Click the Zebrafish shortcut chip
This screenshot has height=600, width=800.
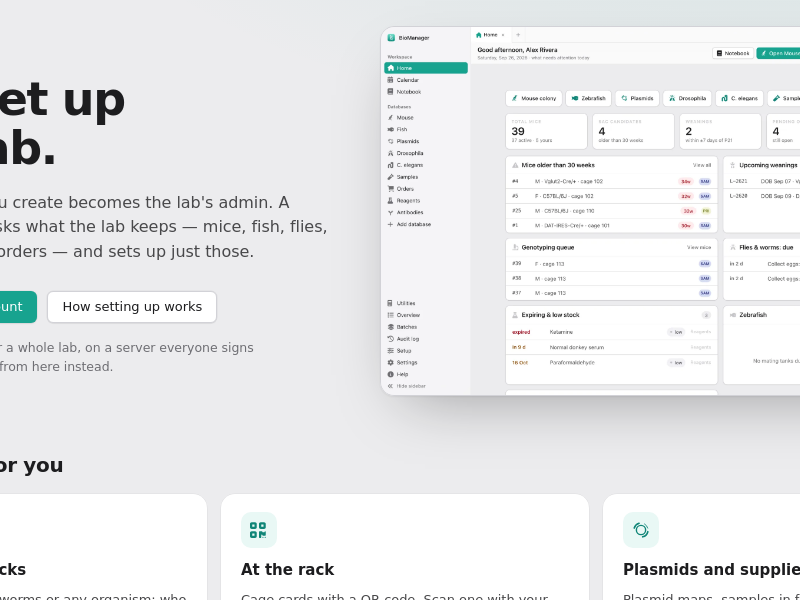tap(589, 98)
